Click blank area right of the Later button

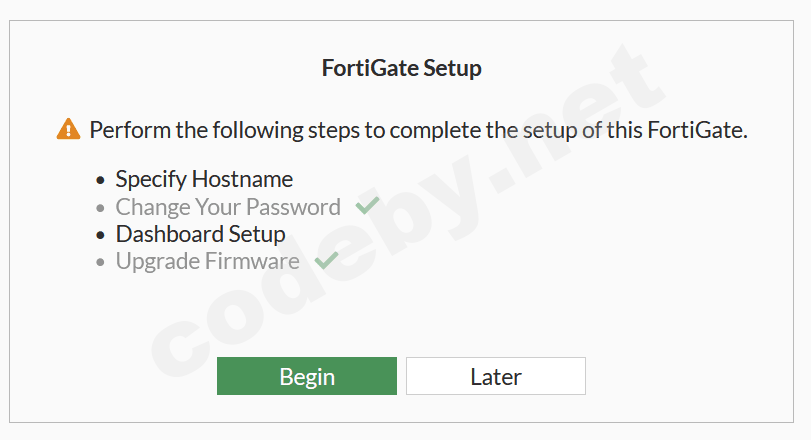click(690, 376)
